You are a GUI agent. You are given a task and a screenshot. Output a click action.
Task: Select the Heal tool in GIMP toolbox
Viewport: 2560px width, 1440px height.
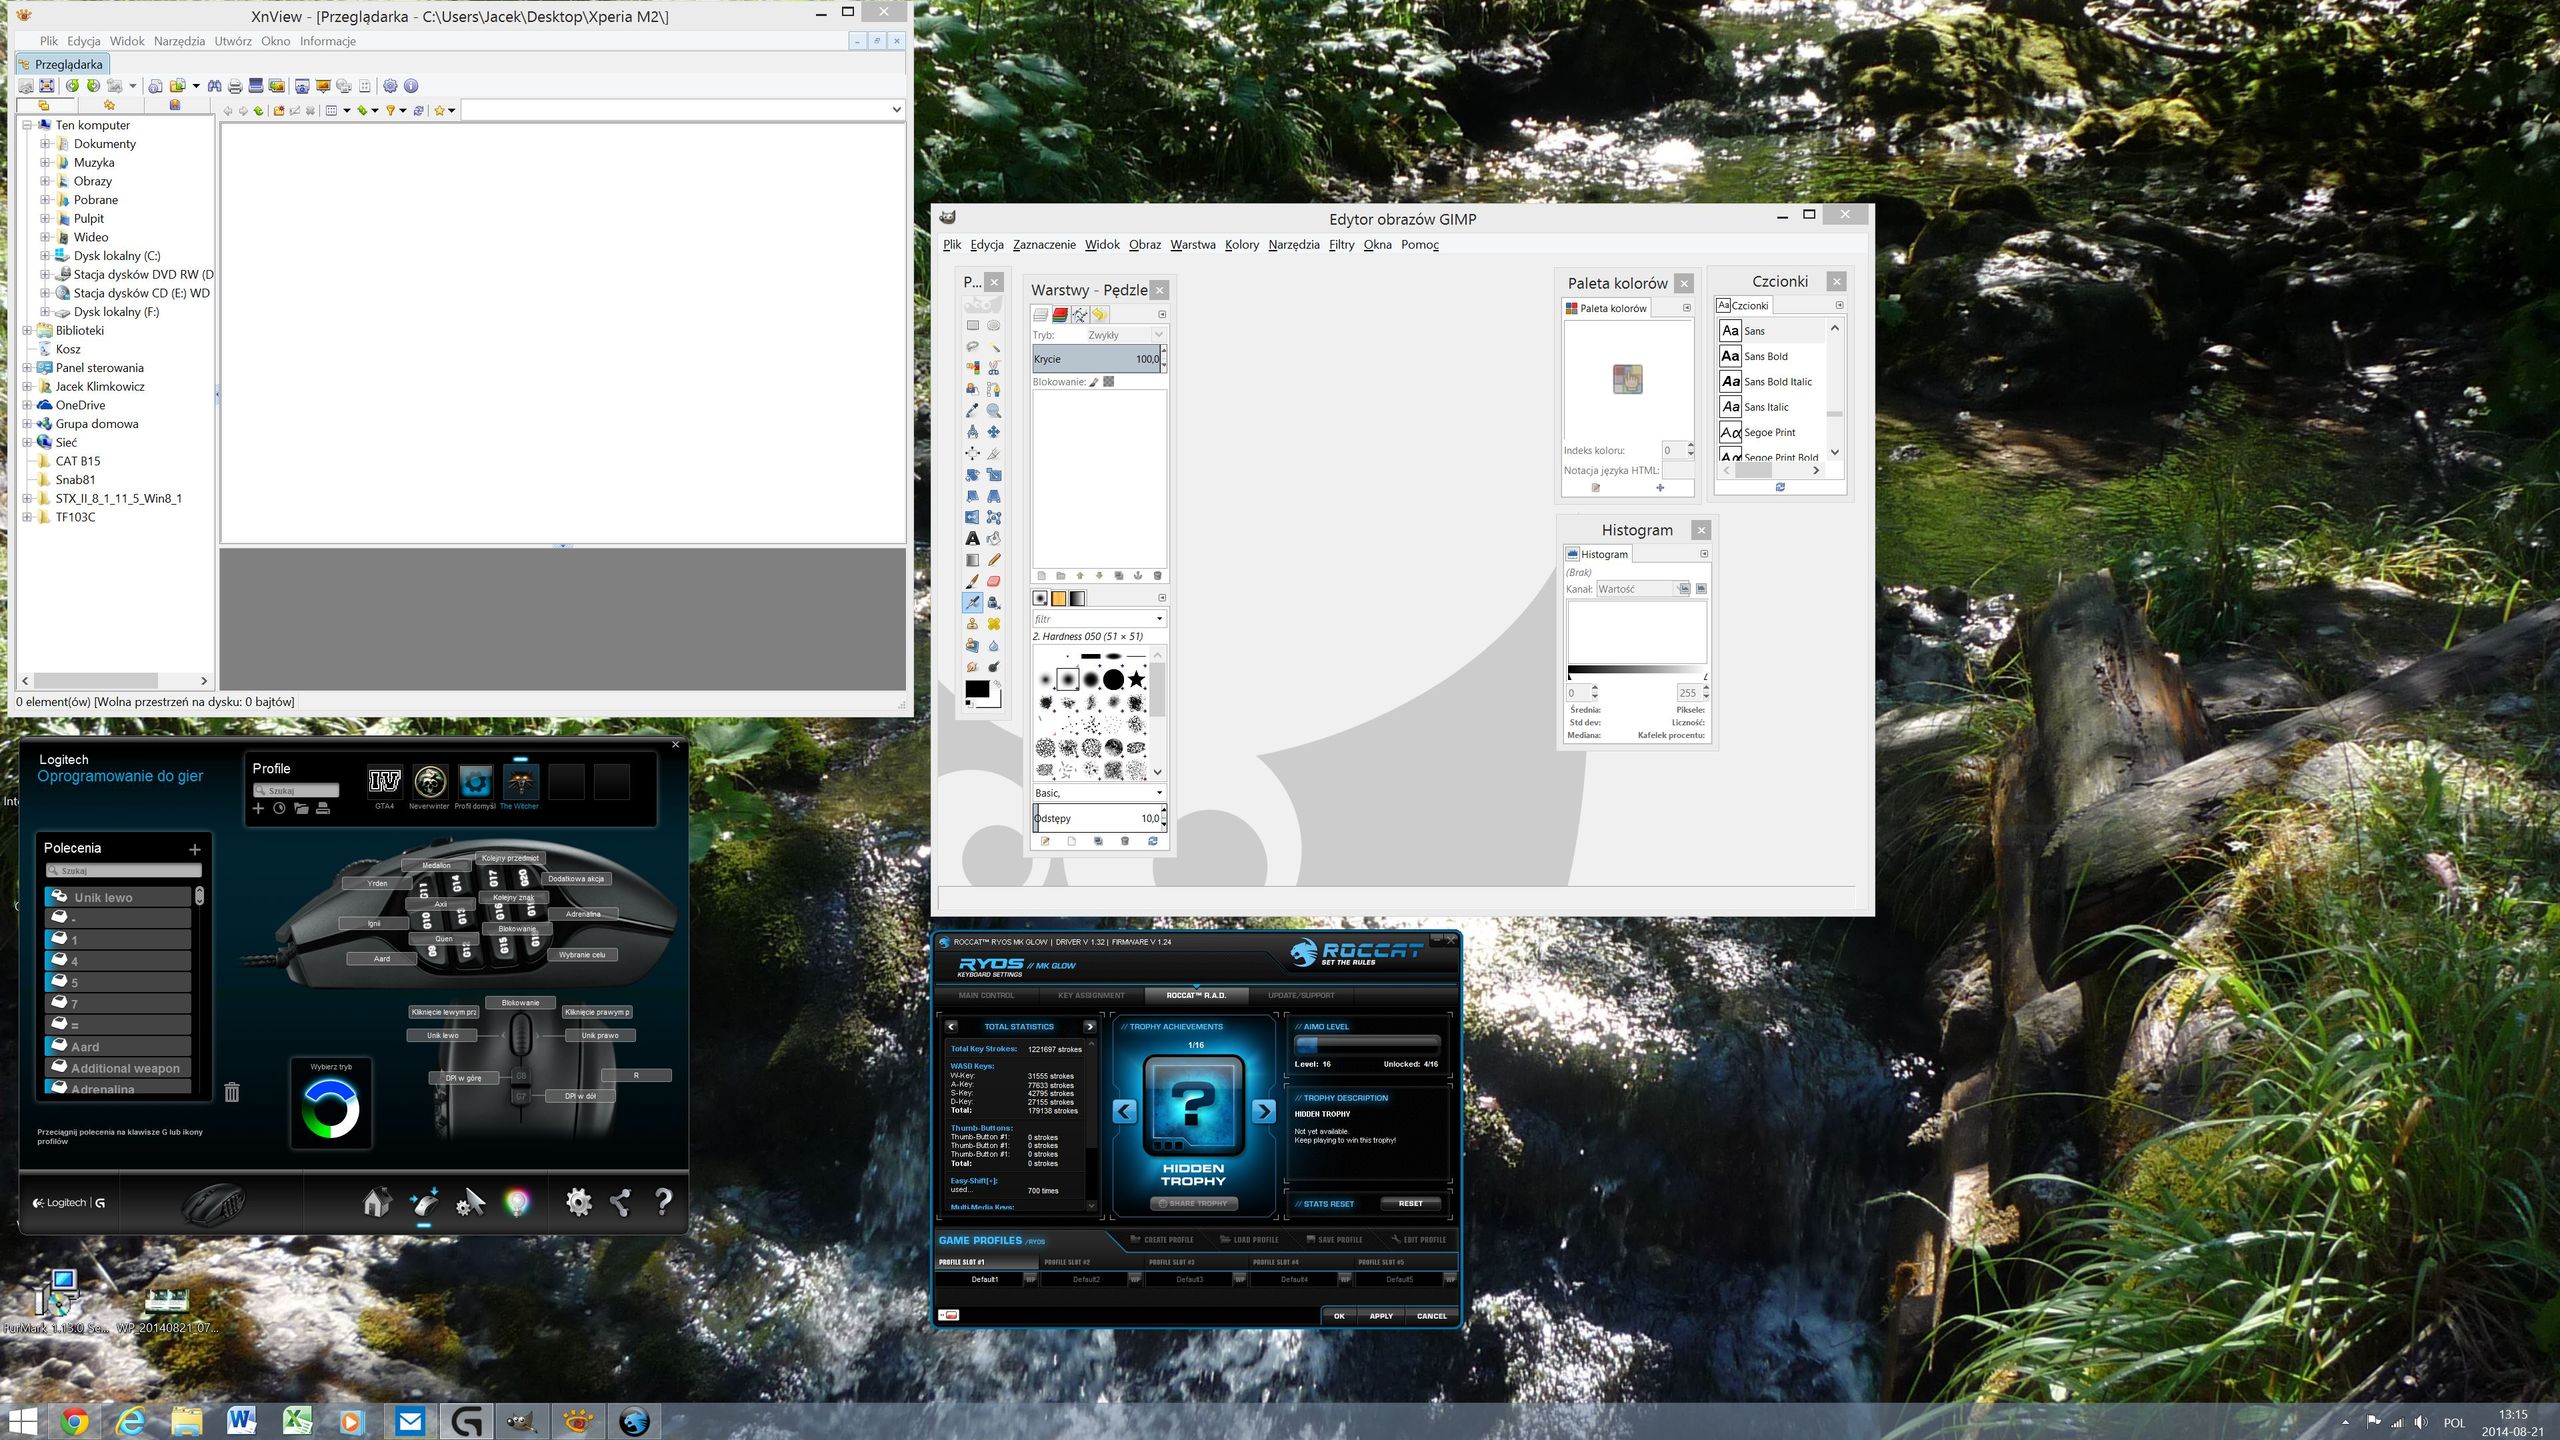point(993,624)
